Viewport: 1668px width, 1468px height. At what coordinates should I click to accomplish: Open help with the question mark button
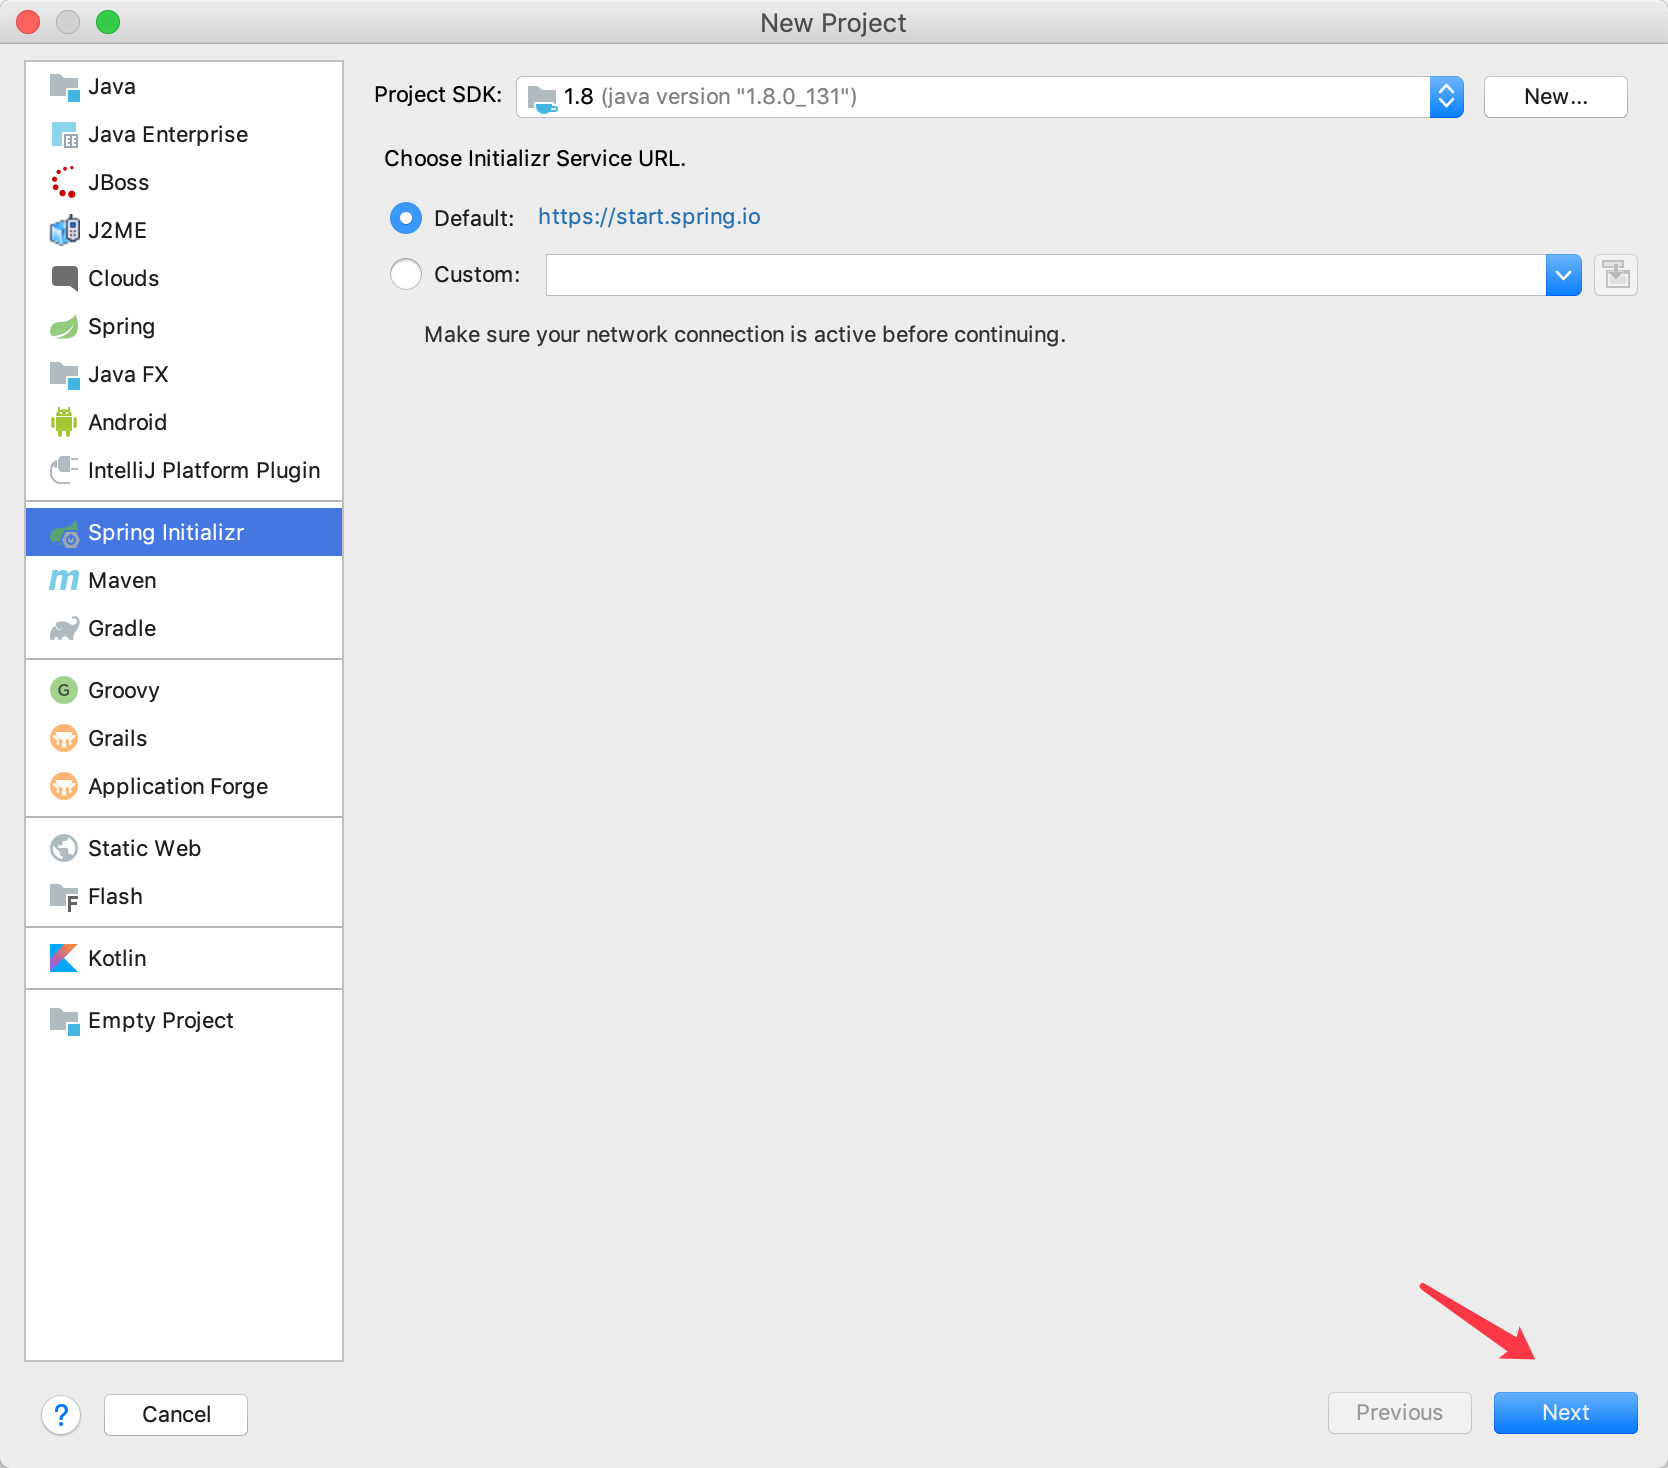[x=61, y=1415]
